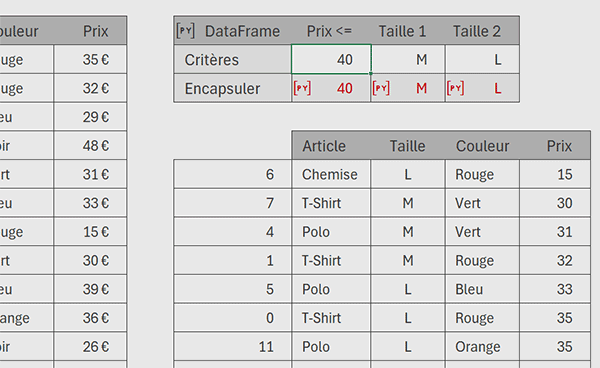Select the Chemise article cell
This screenshot has width=600, height=368.
tap(331, 174)
